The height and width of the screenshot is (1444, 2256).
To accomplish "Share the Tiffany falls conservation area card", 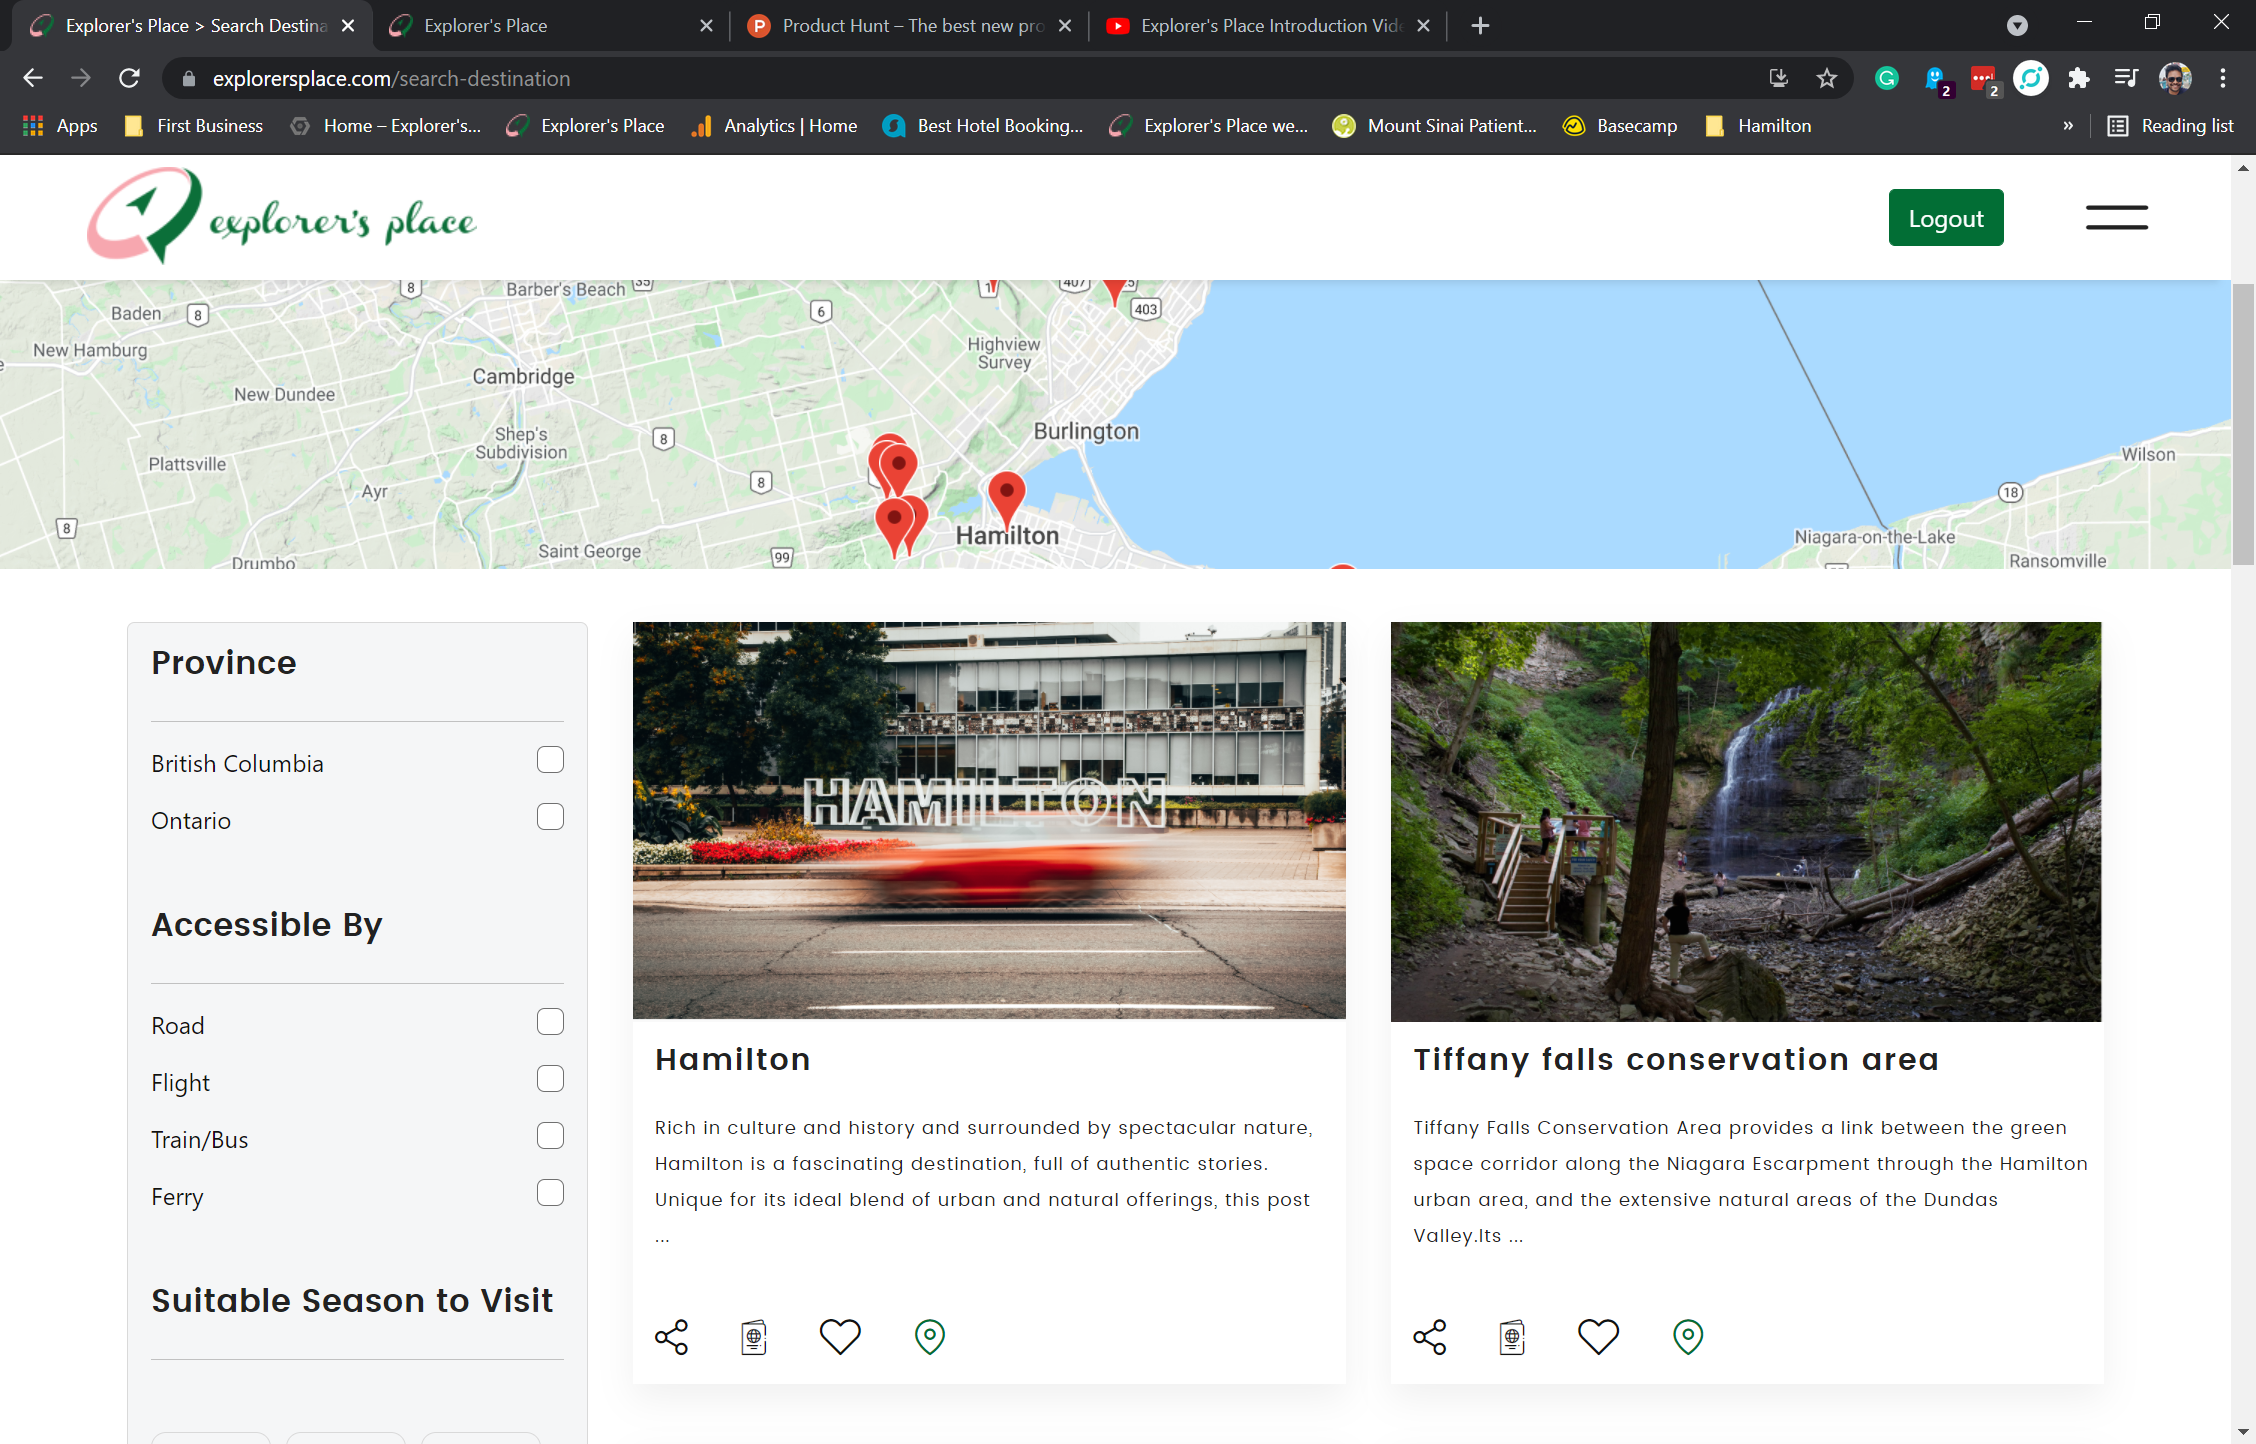I will click(1429, 1337).
